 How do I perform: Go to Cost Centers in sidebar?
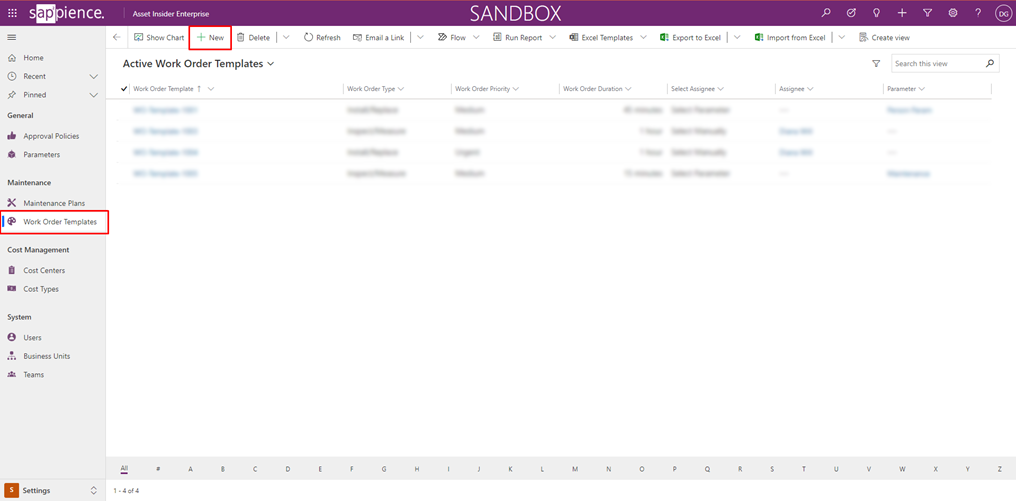click(x=44, y=270)
